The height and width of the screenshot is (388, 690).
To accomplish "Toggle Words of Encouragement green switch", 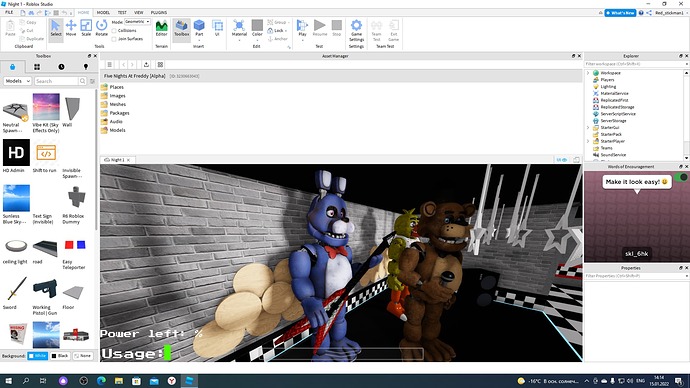I will click(x=681, y=177).
